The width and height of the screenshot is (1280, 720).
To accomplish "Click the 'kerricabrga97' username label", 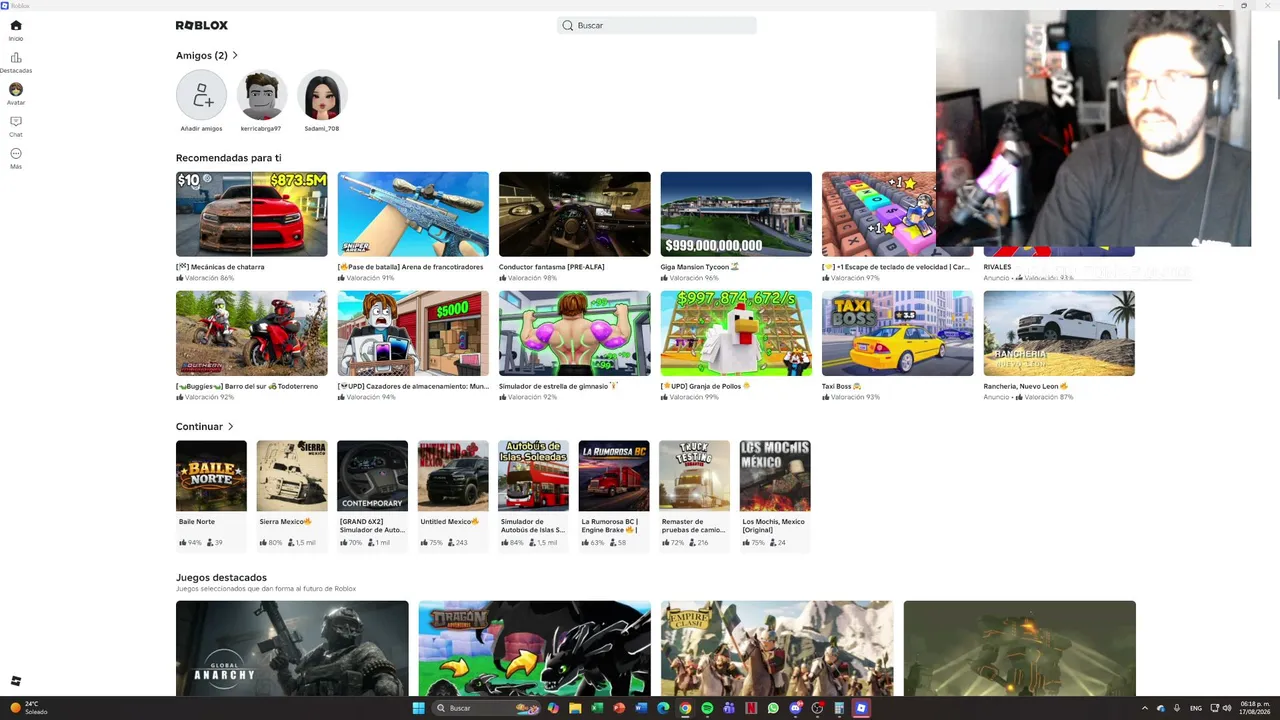I will click(x=261, y=129).
